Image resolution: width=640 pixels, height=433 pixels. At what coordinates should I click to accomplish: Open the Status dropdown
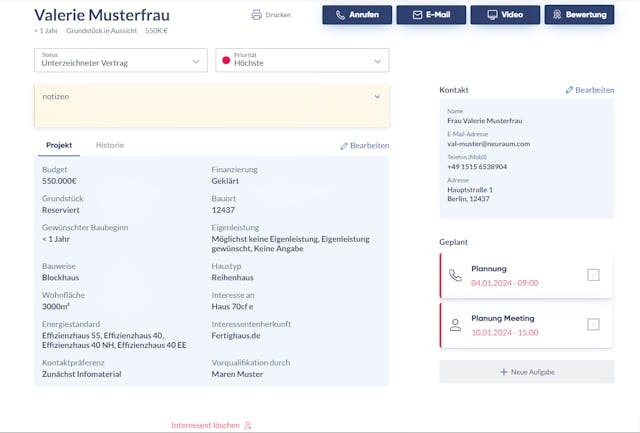coord(120,61)
